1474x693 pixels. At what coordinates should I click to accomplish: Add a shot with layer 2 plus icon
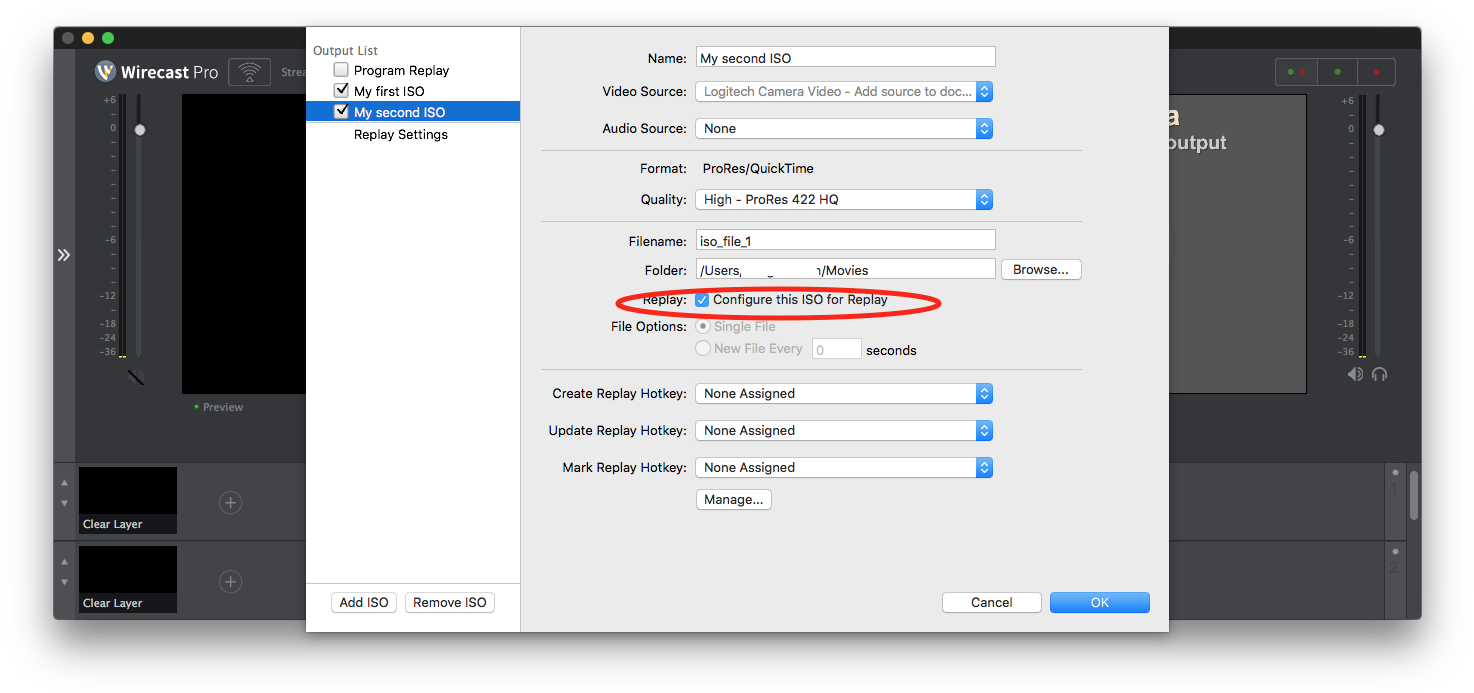(x=230, y=581)
